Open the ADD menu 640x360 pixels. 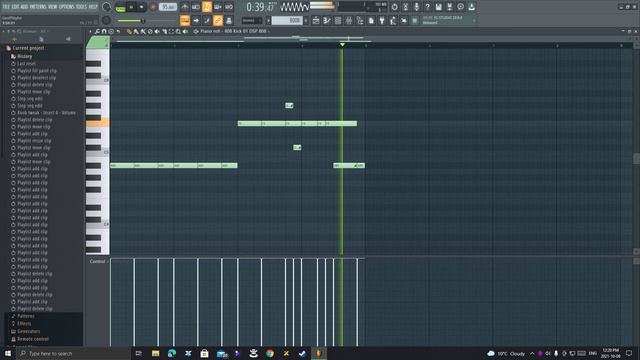tap(24, 7)
